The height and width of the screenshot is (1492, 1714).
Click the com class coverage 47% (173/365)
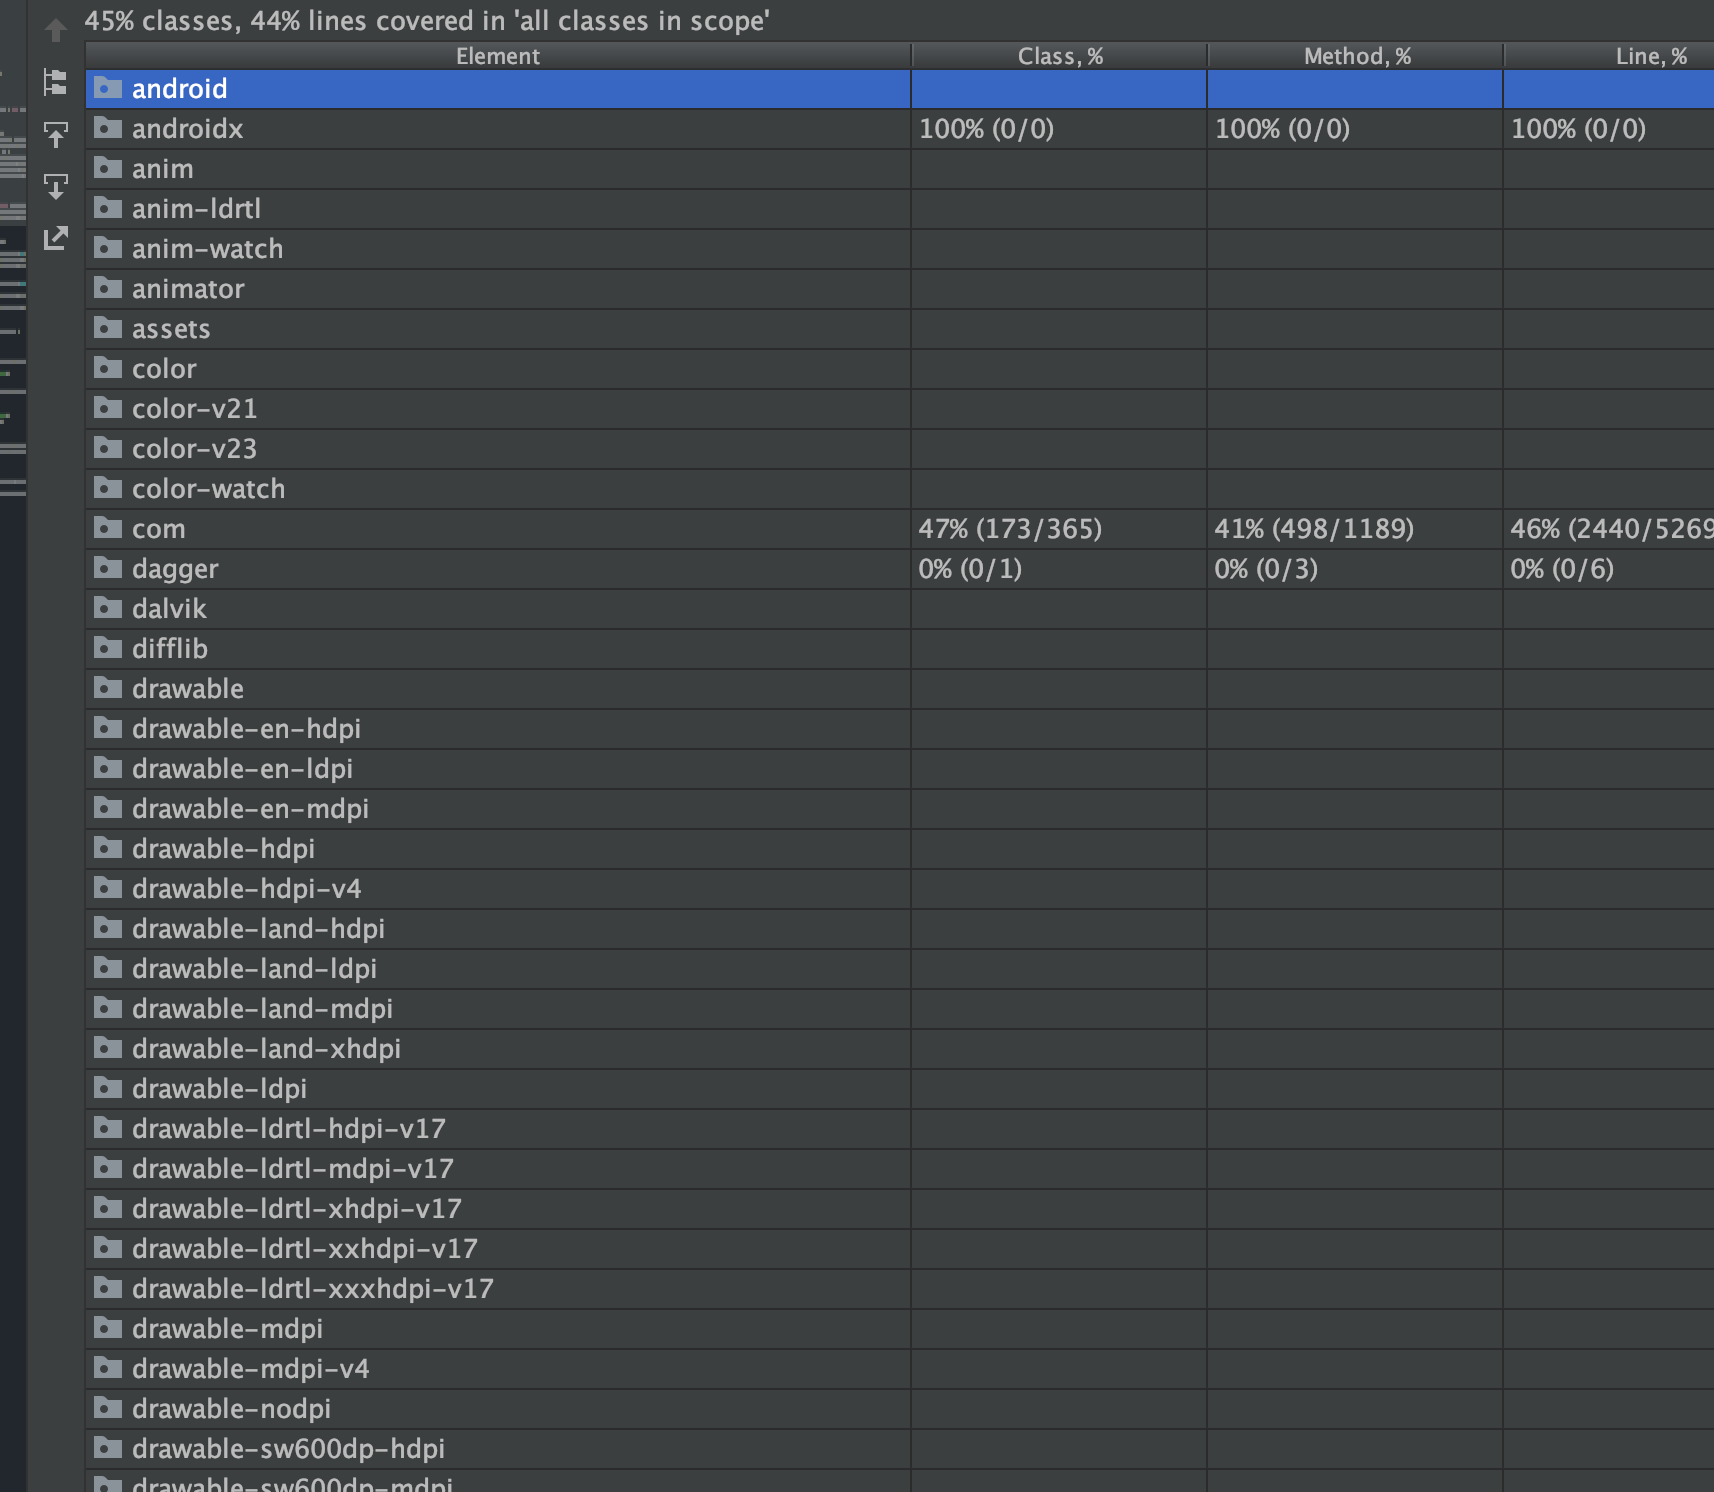(1010, 529)
